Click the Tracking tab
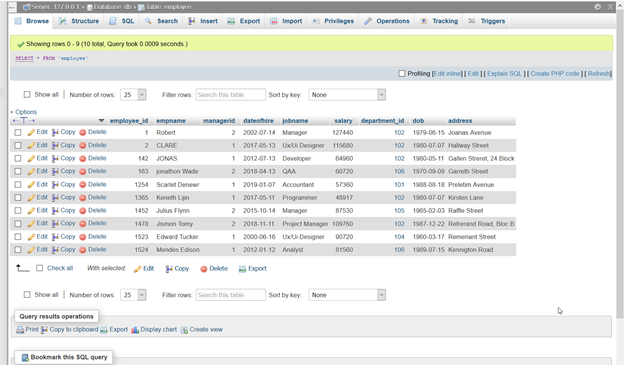 [439, 21]
